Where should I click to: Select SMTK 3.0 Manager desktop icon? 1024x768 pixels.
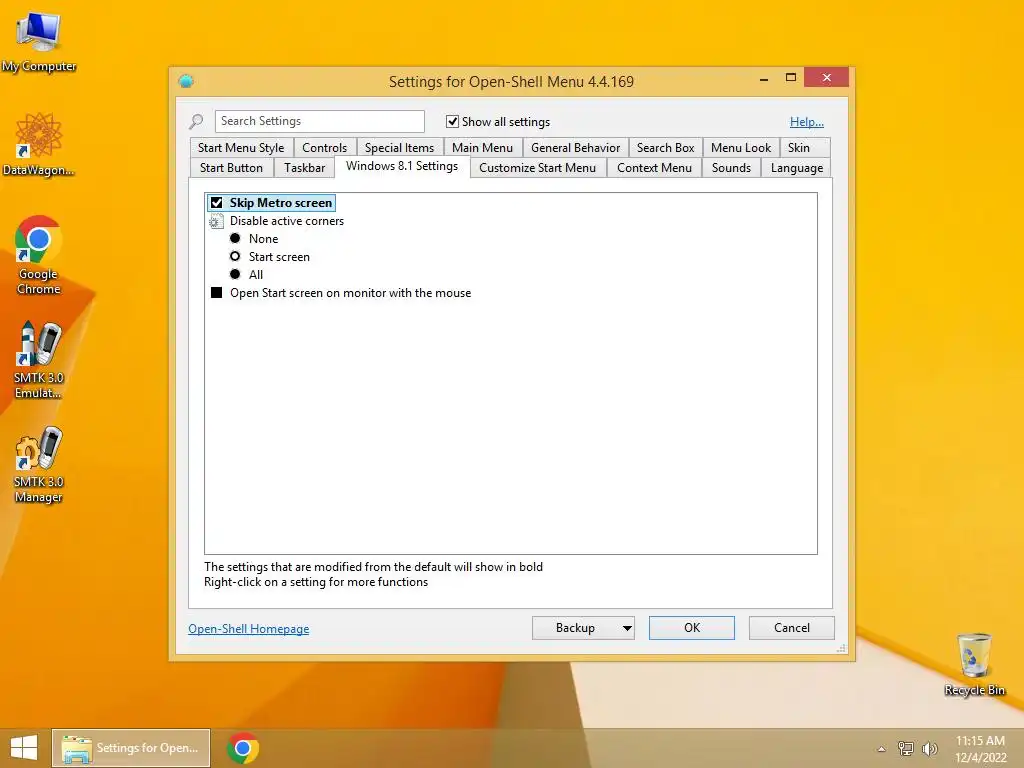tap(39, 464)
